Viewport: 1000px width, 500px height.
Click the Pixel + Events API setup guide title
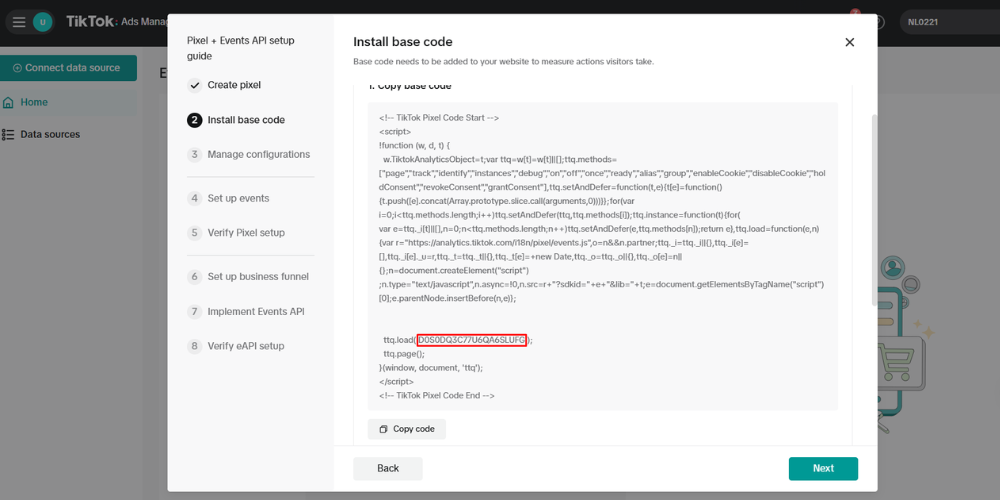[241, 48]
